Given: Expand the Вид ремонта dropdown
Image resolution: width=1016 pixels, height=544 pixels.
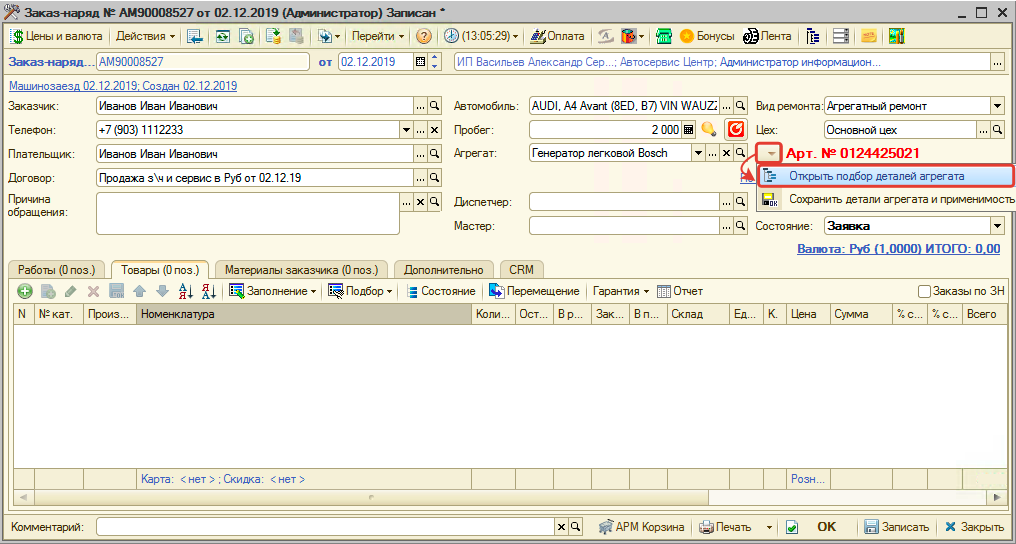Looking at the screenshot, I should (x=997, y=106).
